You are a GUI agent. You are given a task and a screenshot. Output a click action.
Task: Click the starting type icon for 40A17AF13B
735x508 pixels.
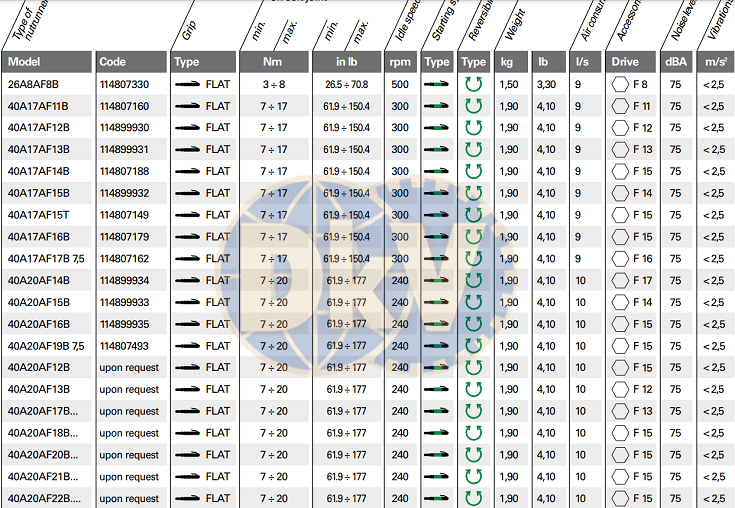click(x=435, y=150)
